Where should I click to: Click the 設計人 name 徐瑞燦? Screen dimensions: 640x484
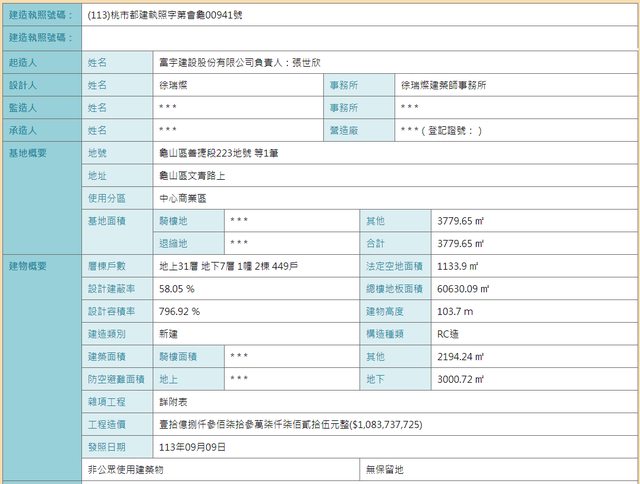click(x=176, y=85)
